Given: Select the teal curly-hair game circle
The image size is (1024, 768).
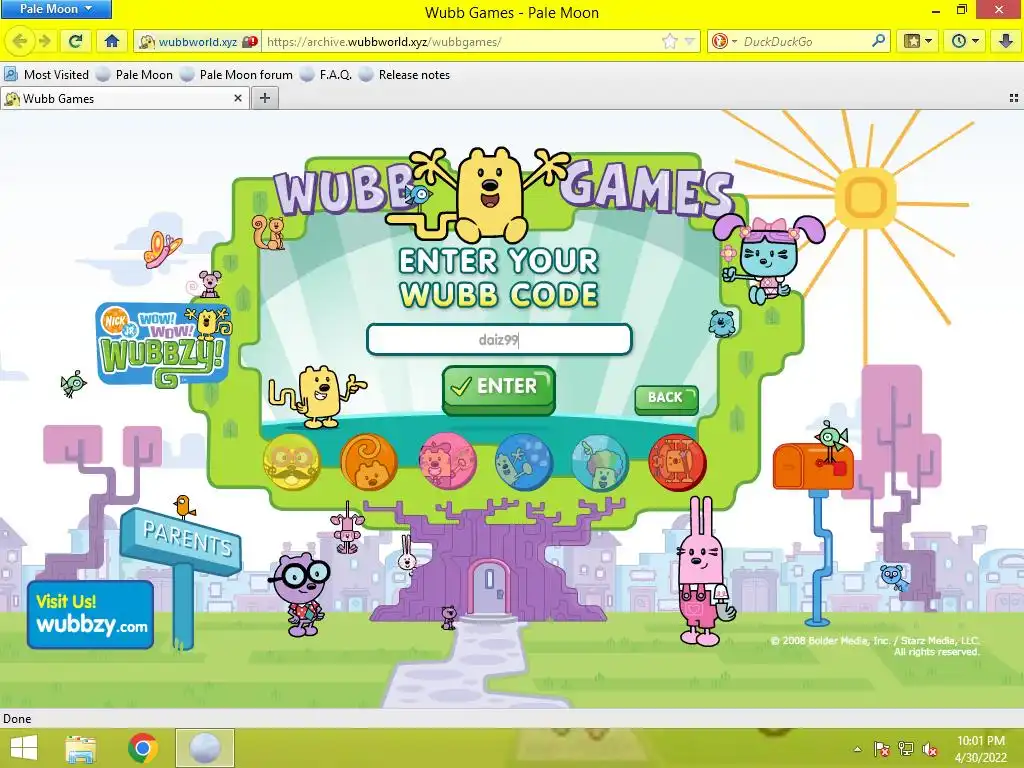Looking at the screenshot, I should 600,463.
